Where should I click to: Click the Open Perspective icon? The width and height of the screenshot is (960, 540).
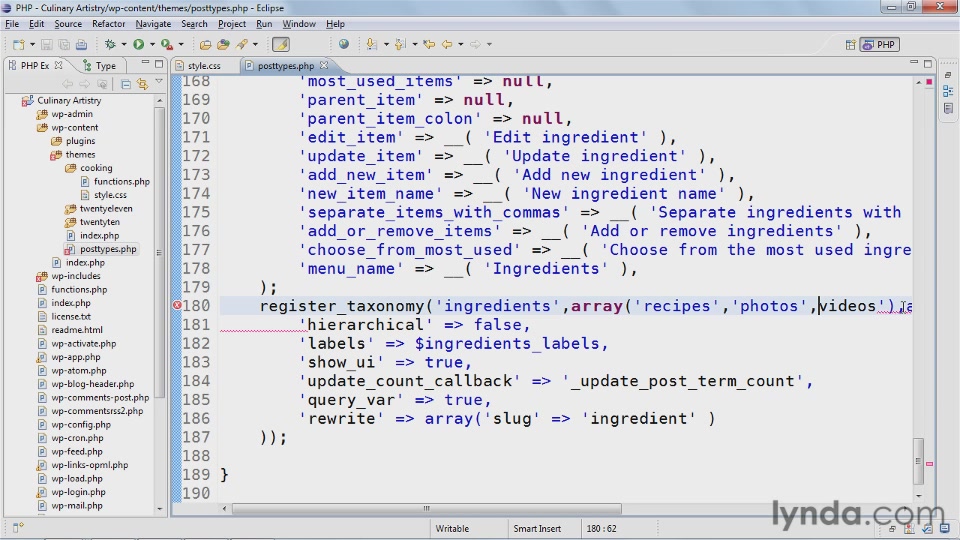click(x=850, y=45)
